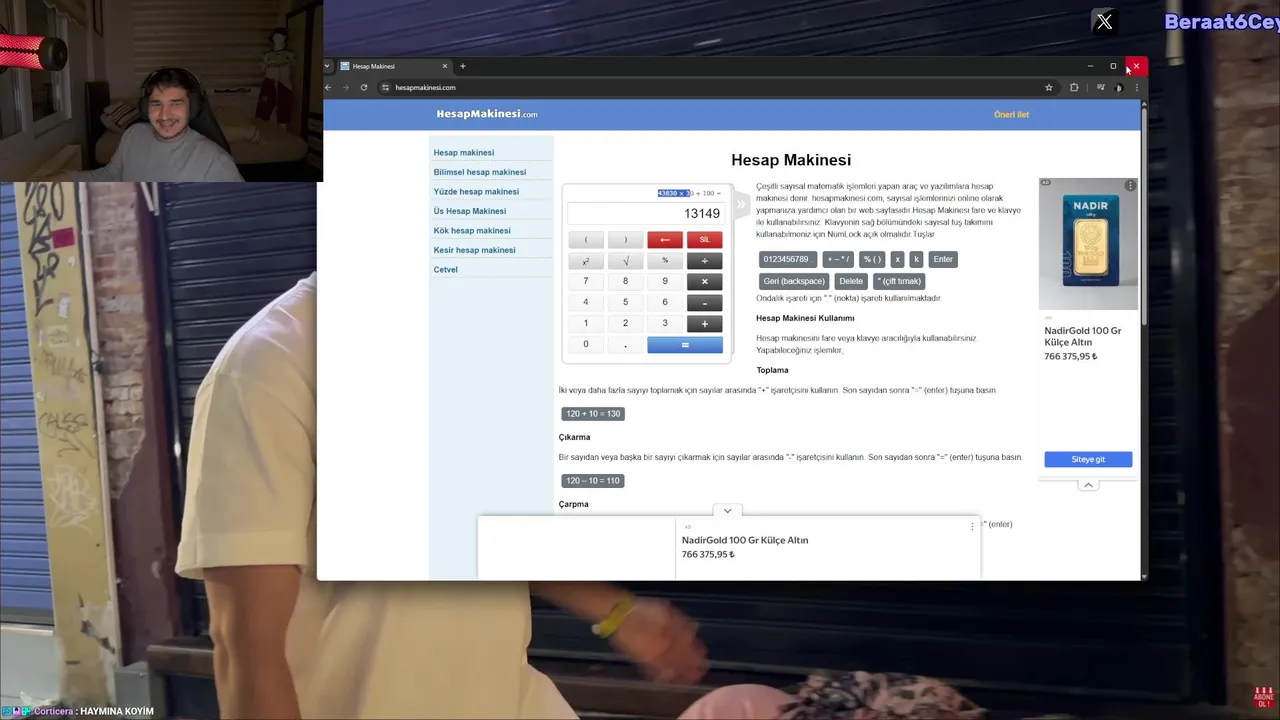Open Bilimsel hesap makinesi sidebar link
Viewport: 1280px width, 720px height.
coord(480,172)
